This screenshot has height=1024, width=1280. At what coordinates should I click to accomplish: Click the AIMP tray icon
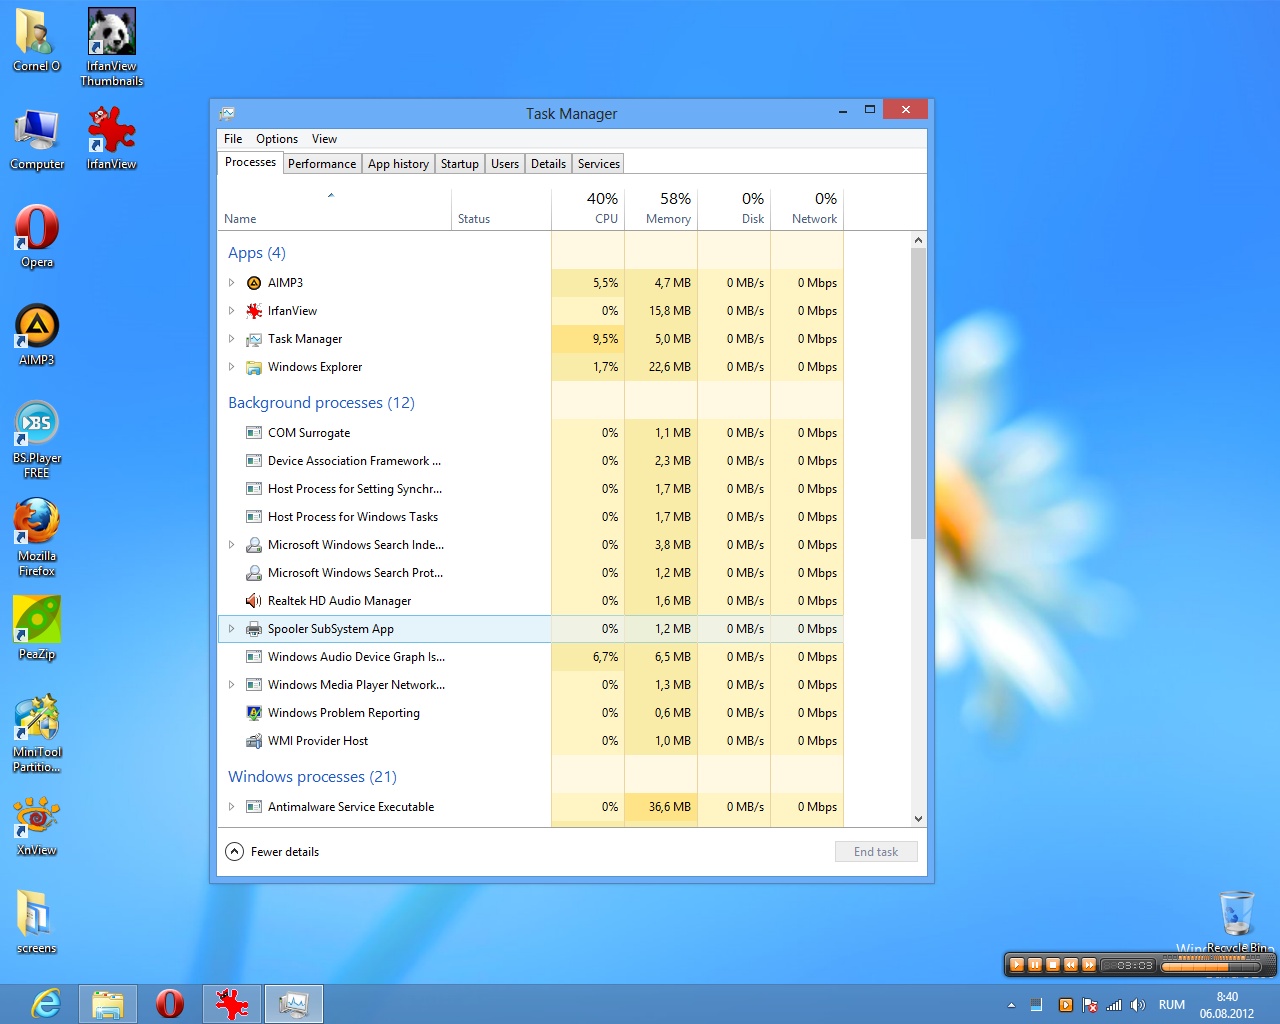tap(1066, 1005)
